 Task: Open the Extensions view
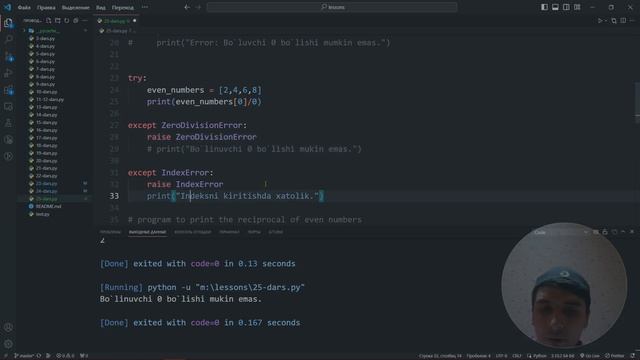pos(8,90)
